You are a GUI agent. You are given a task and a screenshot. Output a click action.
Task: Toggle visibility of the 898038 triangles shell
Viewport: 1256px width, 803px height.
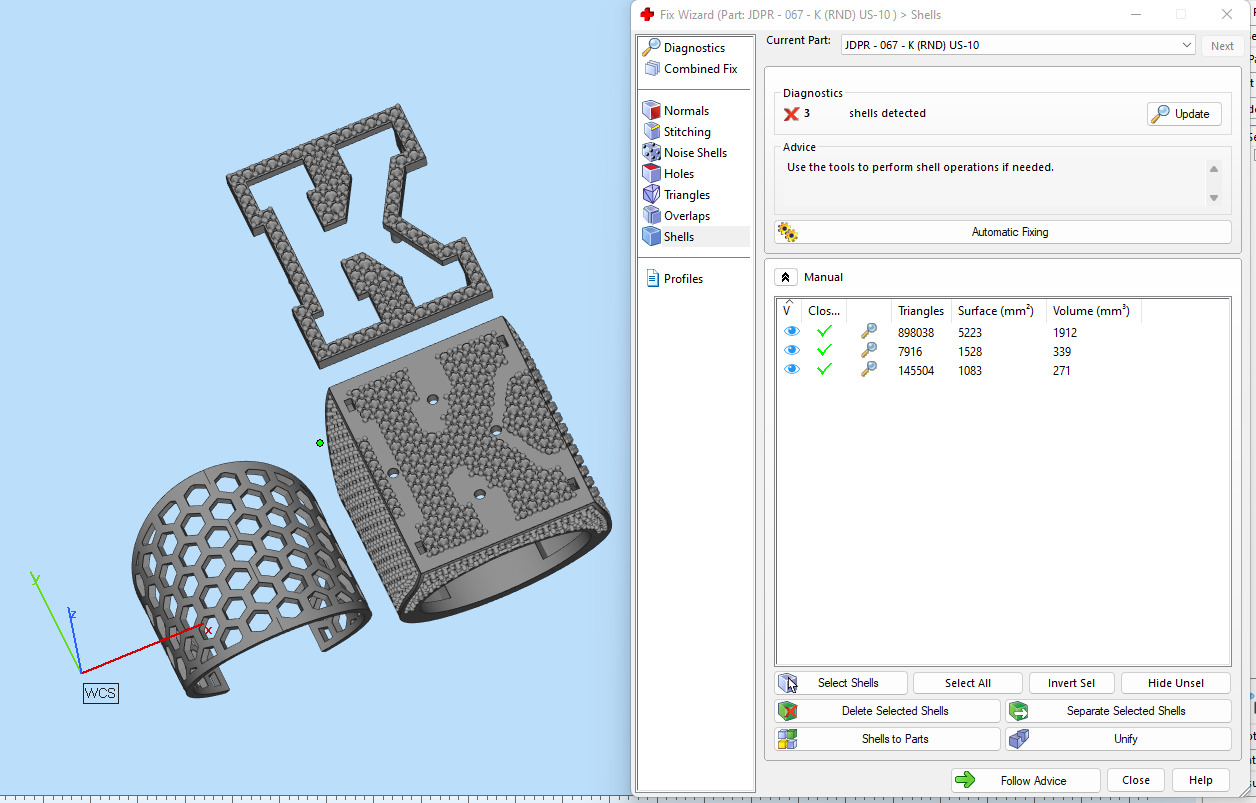tap(792, 332)
